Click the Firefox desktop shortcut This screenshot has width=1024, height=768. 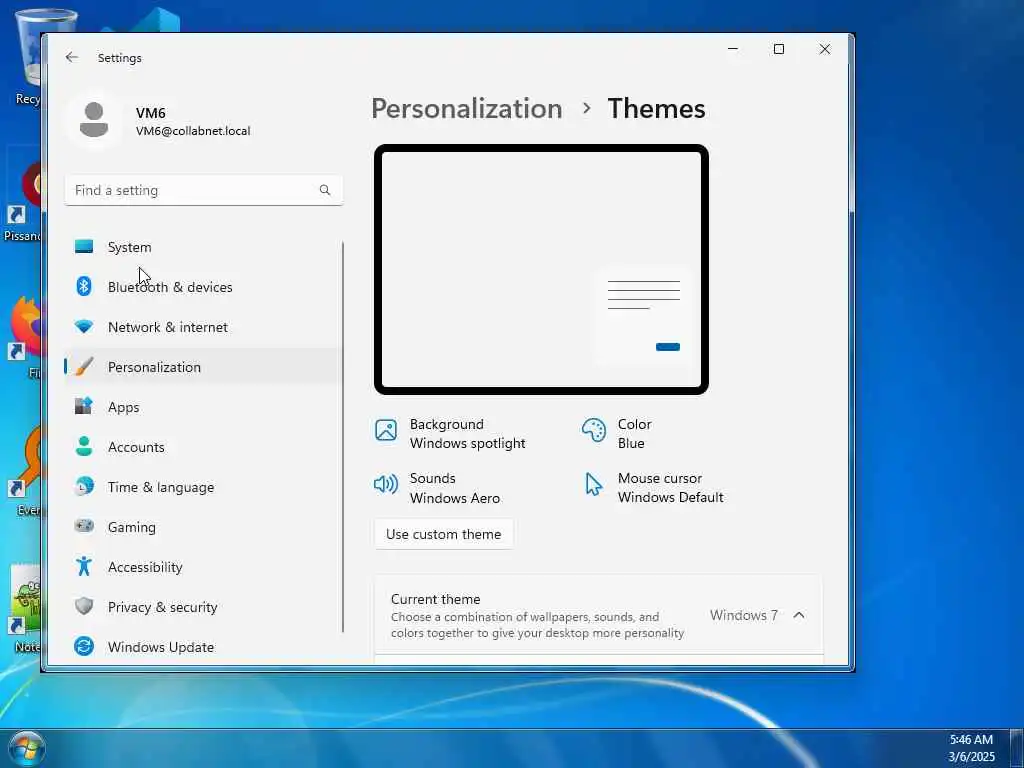pos(26,338)
